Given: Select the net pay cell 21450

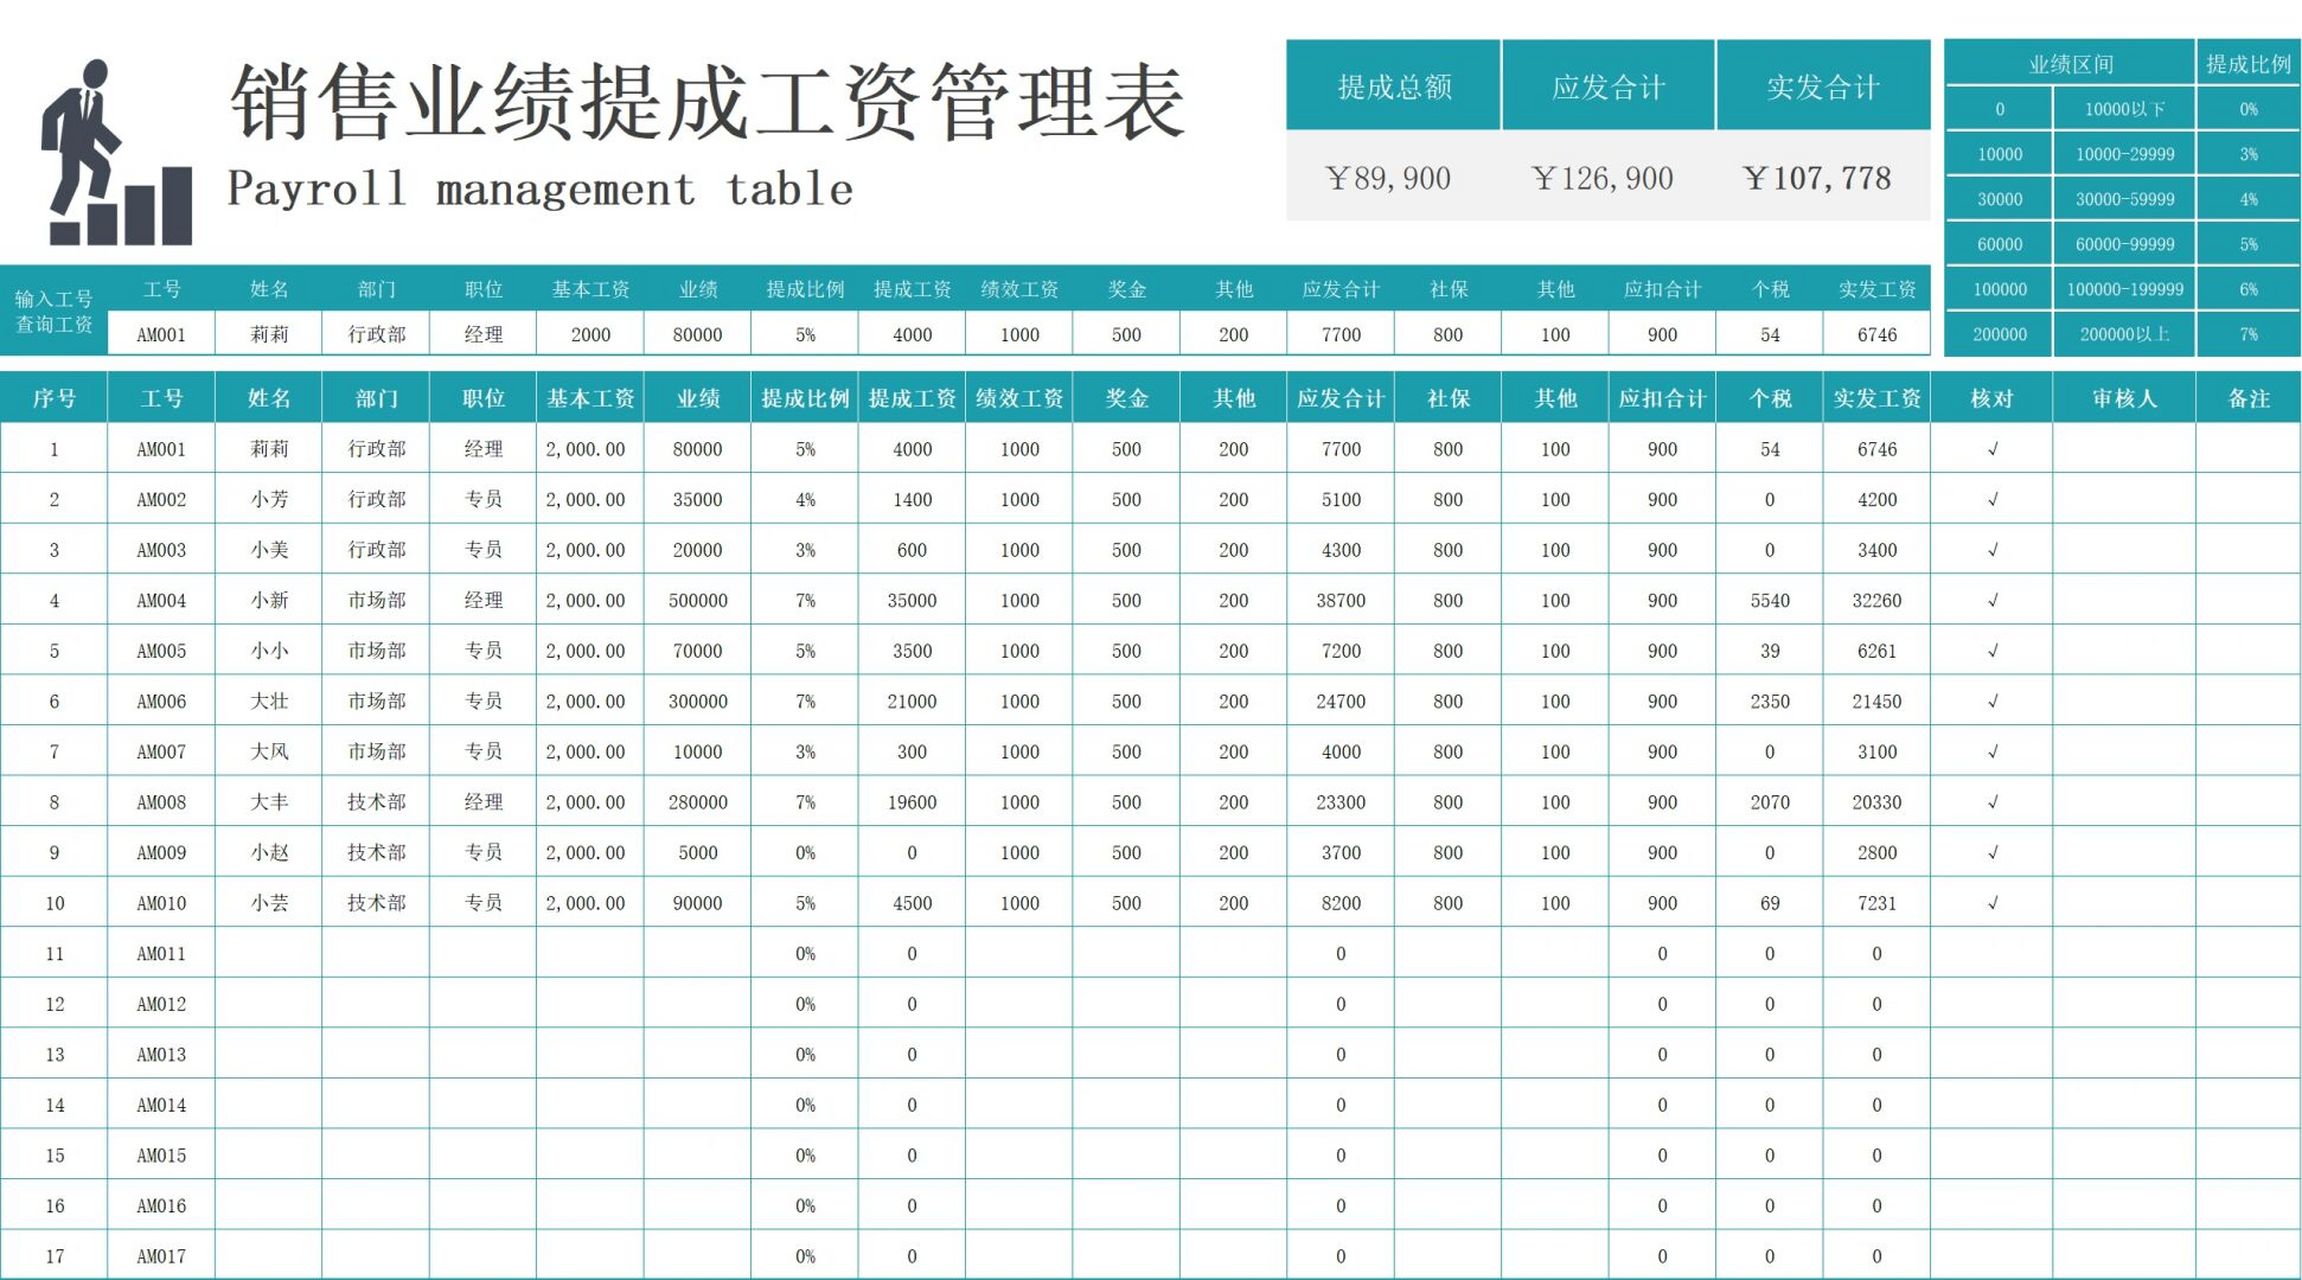Looking at the screenshot, I should 1876,701.
